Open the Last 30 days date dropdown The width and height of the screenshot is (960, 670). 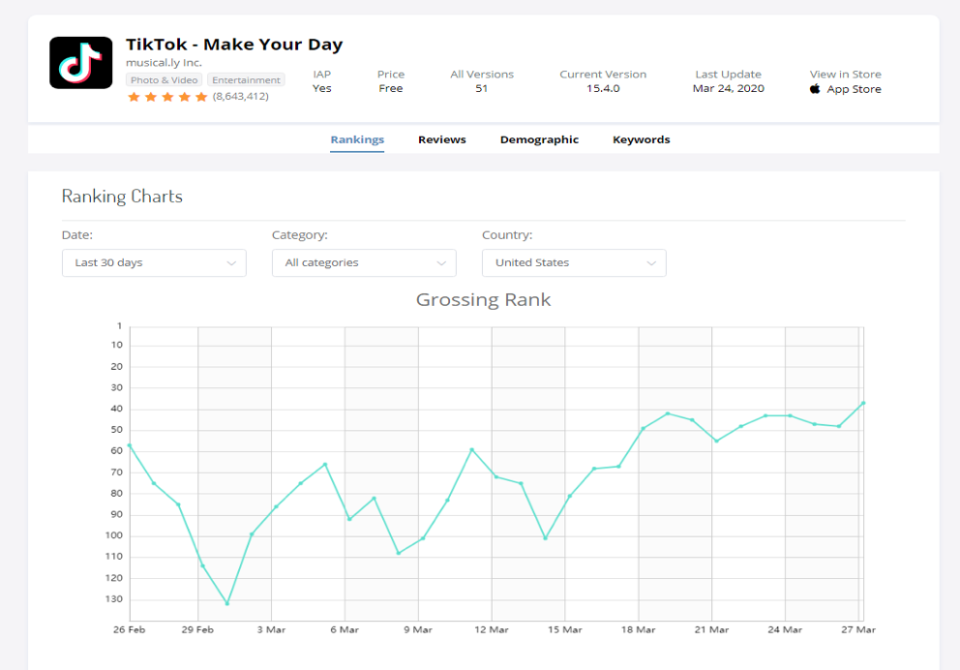[154, 263]
